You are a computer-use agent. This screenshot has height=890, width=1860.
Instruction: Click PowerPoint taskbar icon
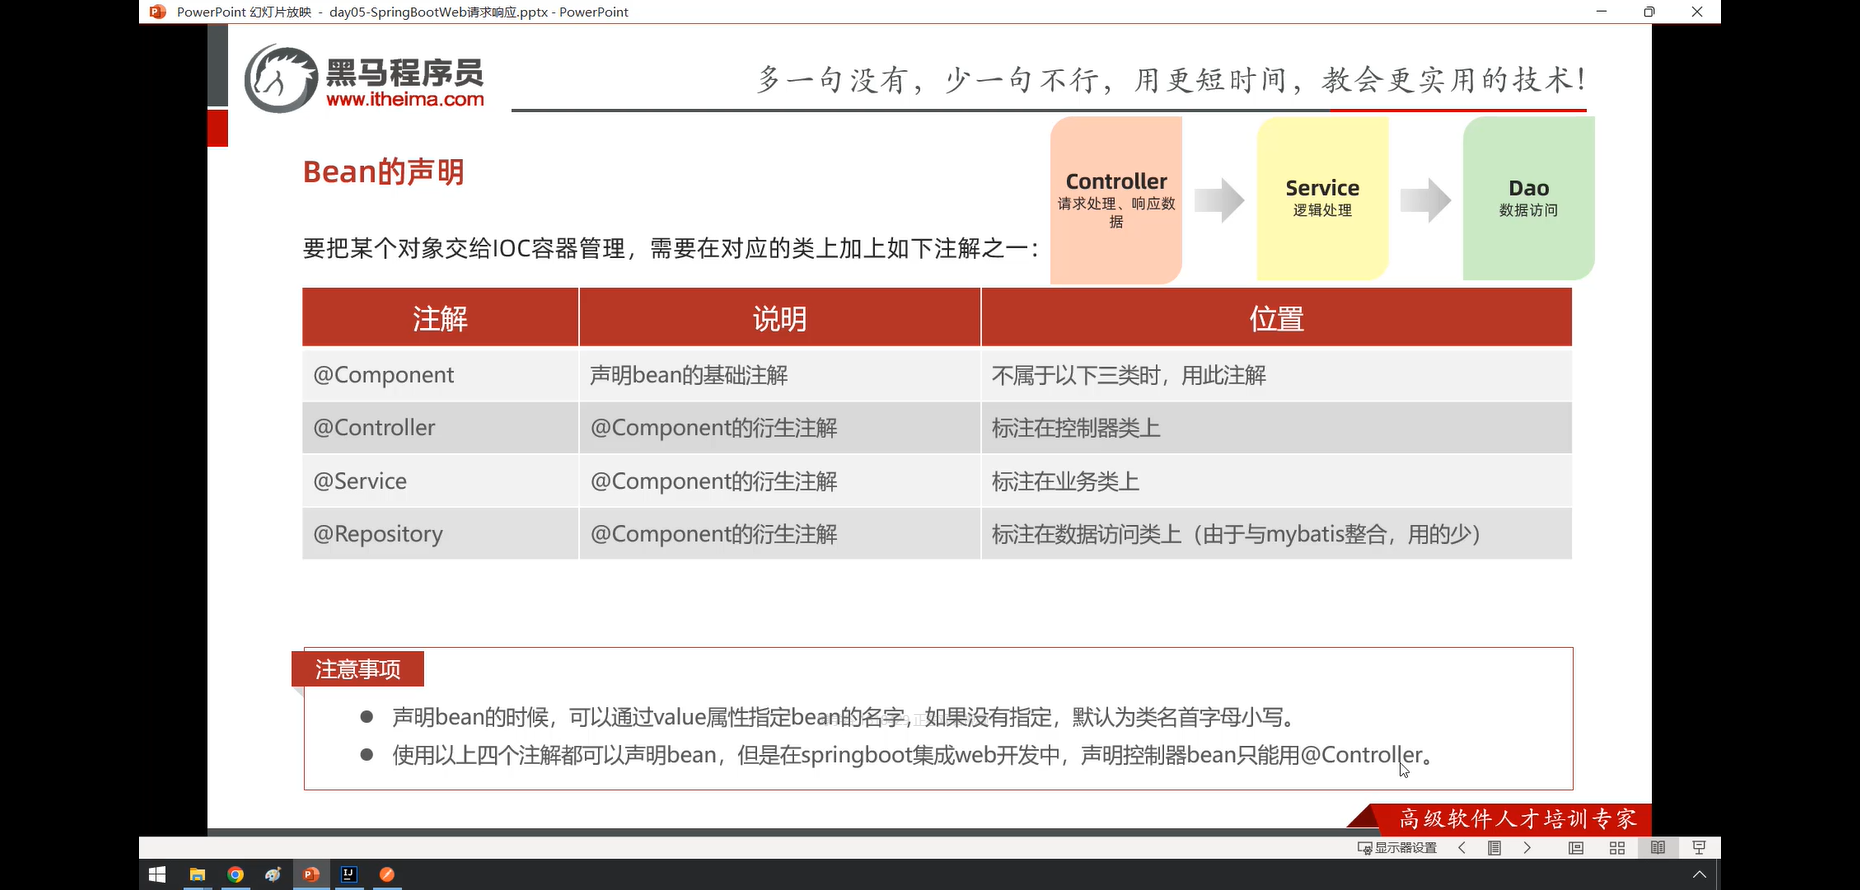click(x=311, y=875)
